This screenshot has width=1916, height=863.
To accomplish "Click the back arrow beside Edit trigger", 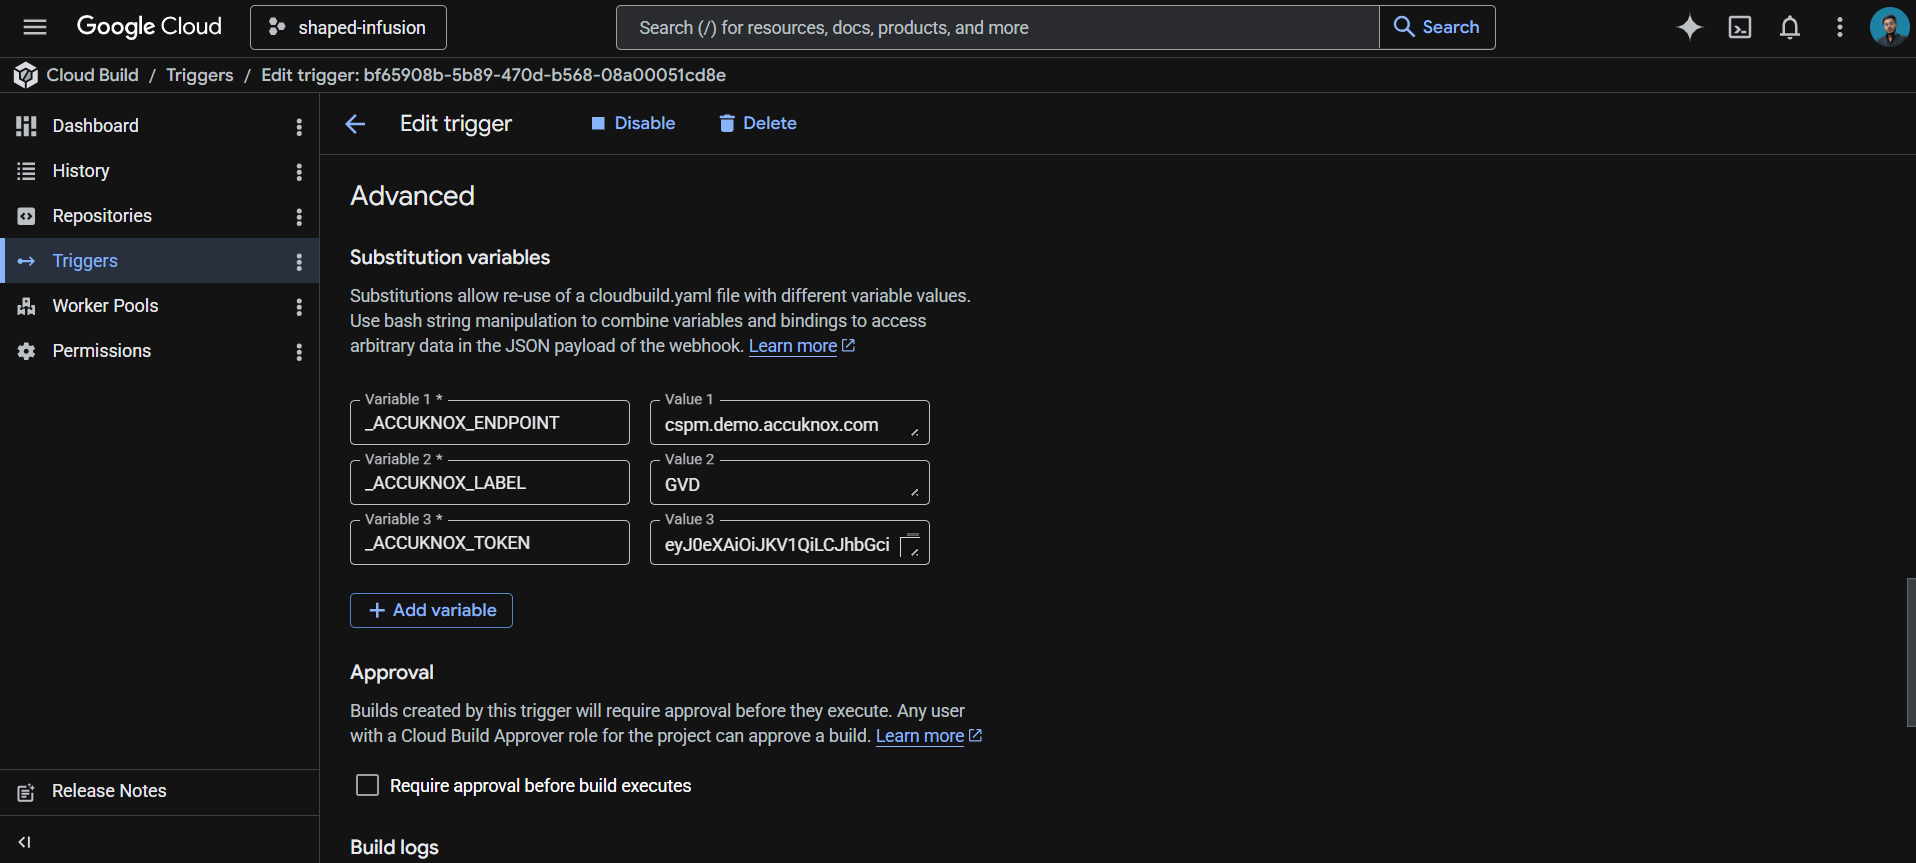I will click(355, 124).
